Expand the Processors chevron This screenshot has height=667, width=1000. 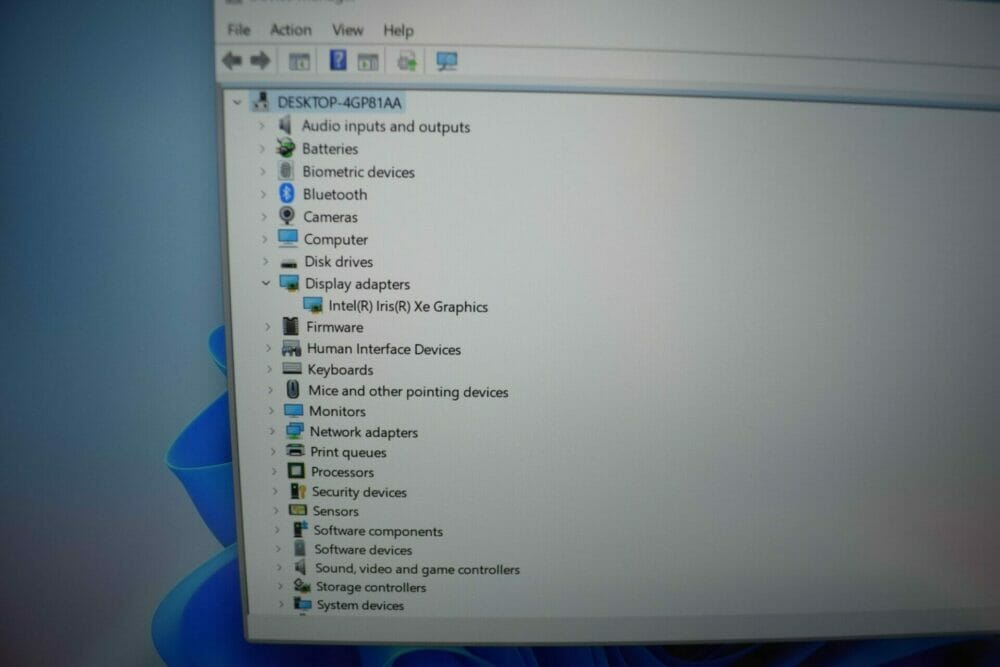(274, 472)
